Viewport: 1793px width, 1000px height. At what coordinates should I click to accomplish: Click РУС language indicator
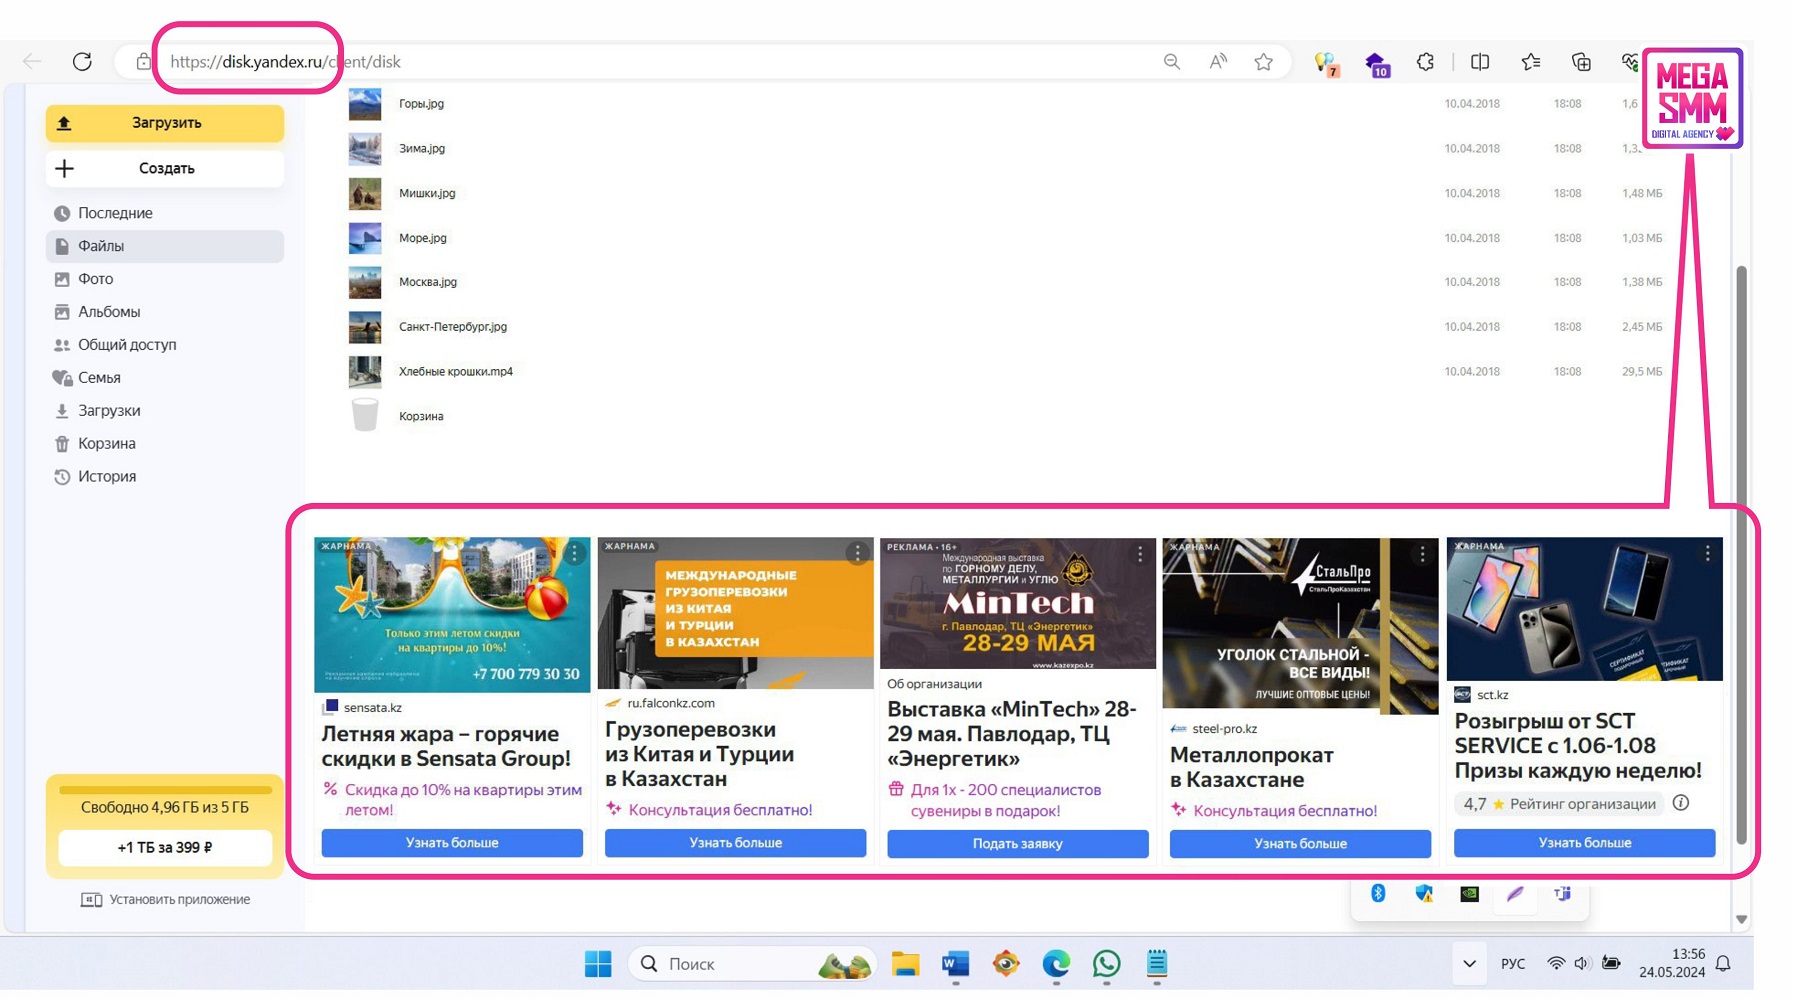[1513, 964]
